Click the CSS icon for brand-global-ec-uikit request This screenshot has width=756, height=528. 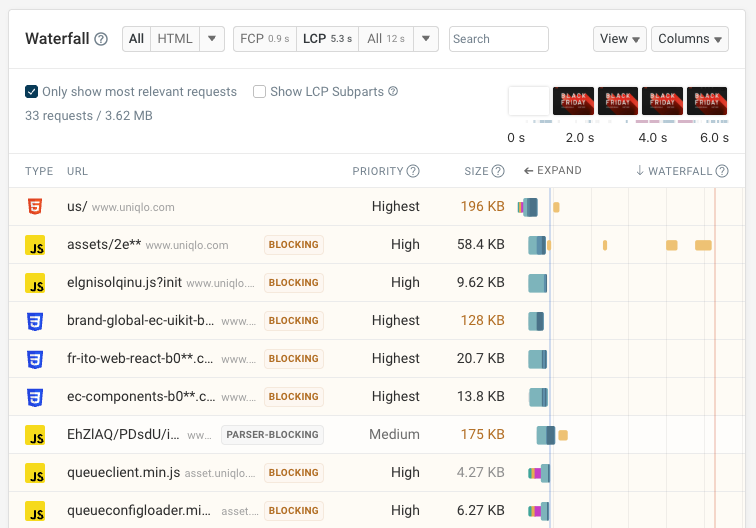point(35,321)
